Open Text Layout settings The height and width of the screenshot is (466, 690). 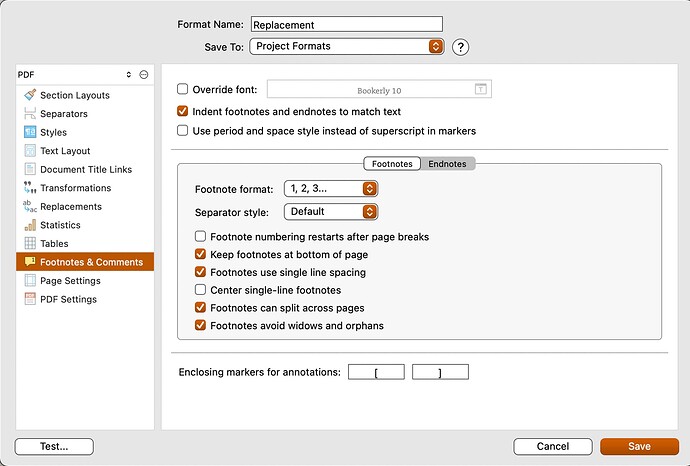85,150
